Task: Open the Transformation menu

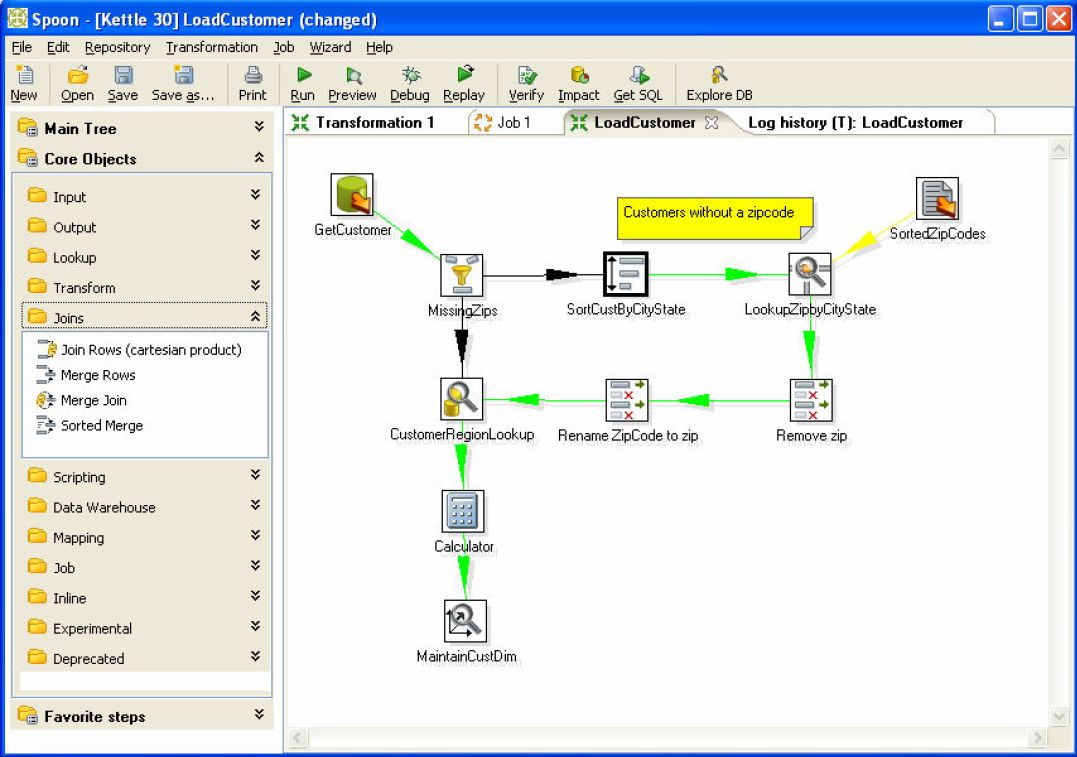Action: point(212,47)
